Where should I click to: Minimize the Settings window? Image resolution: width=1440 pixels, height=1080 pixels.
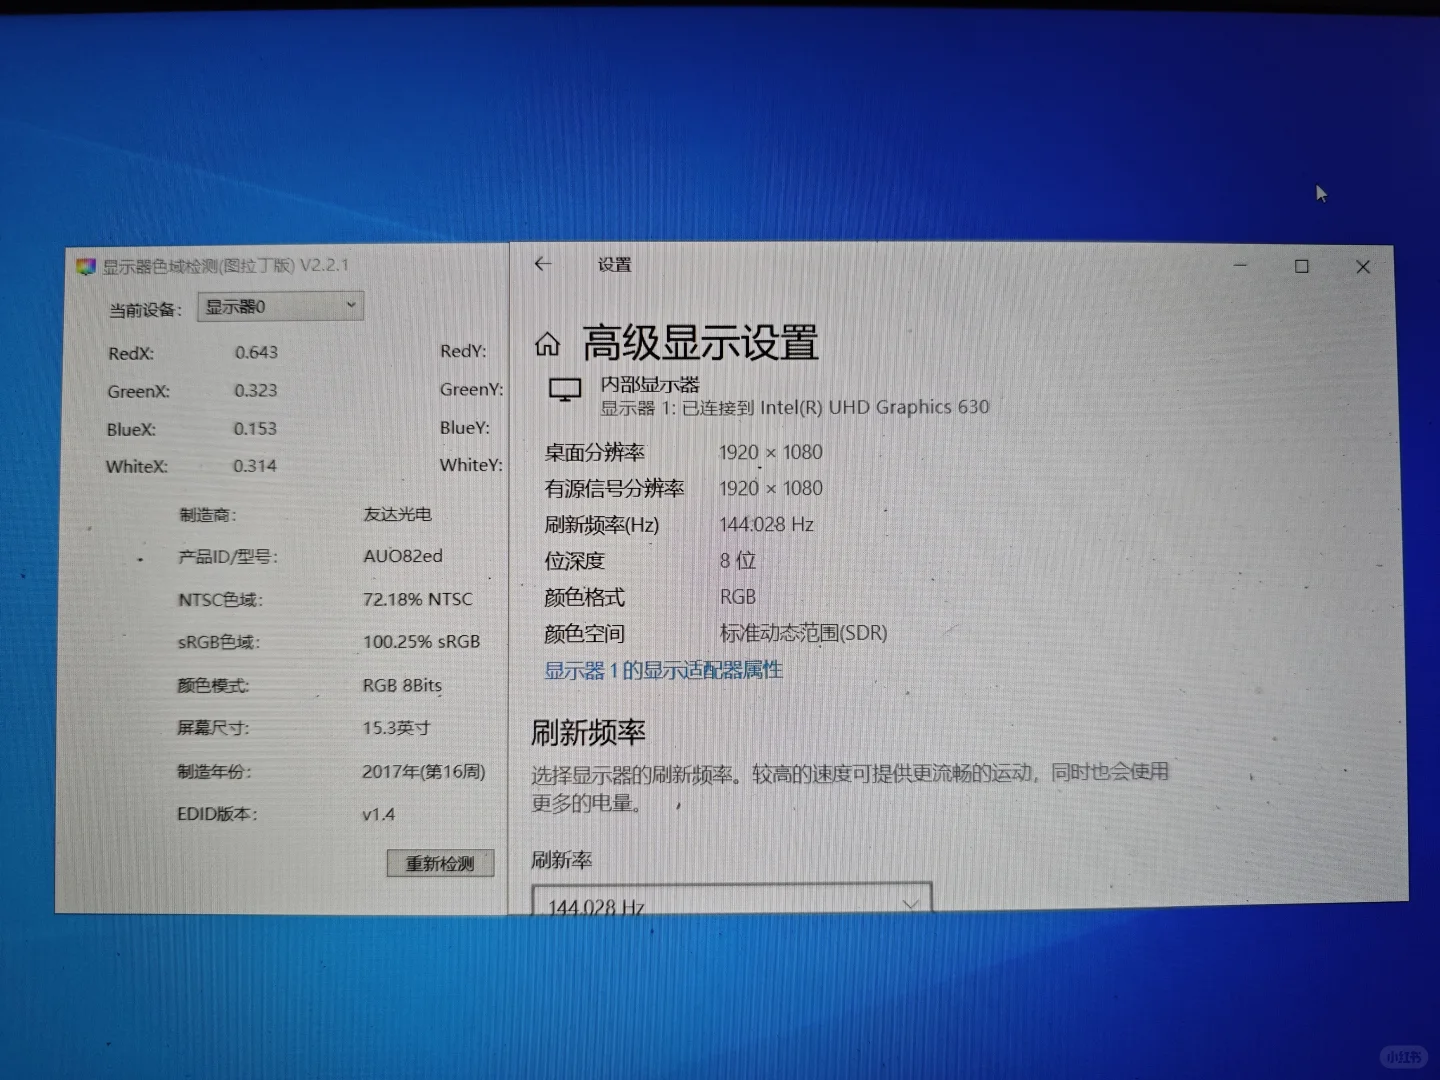(1240, 266)
